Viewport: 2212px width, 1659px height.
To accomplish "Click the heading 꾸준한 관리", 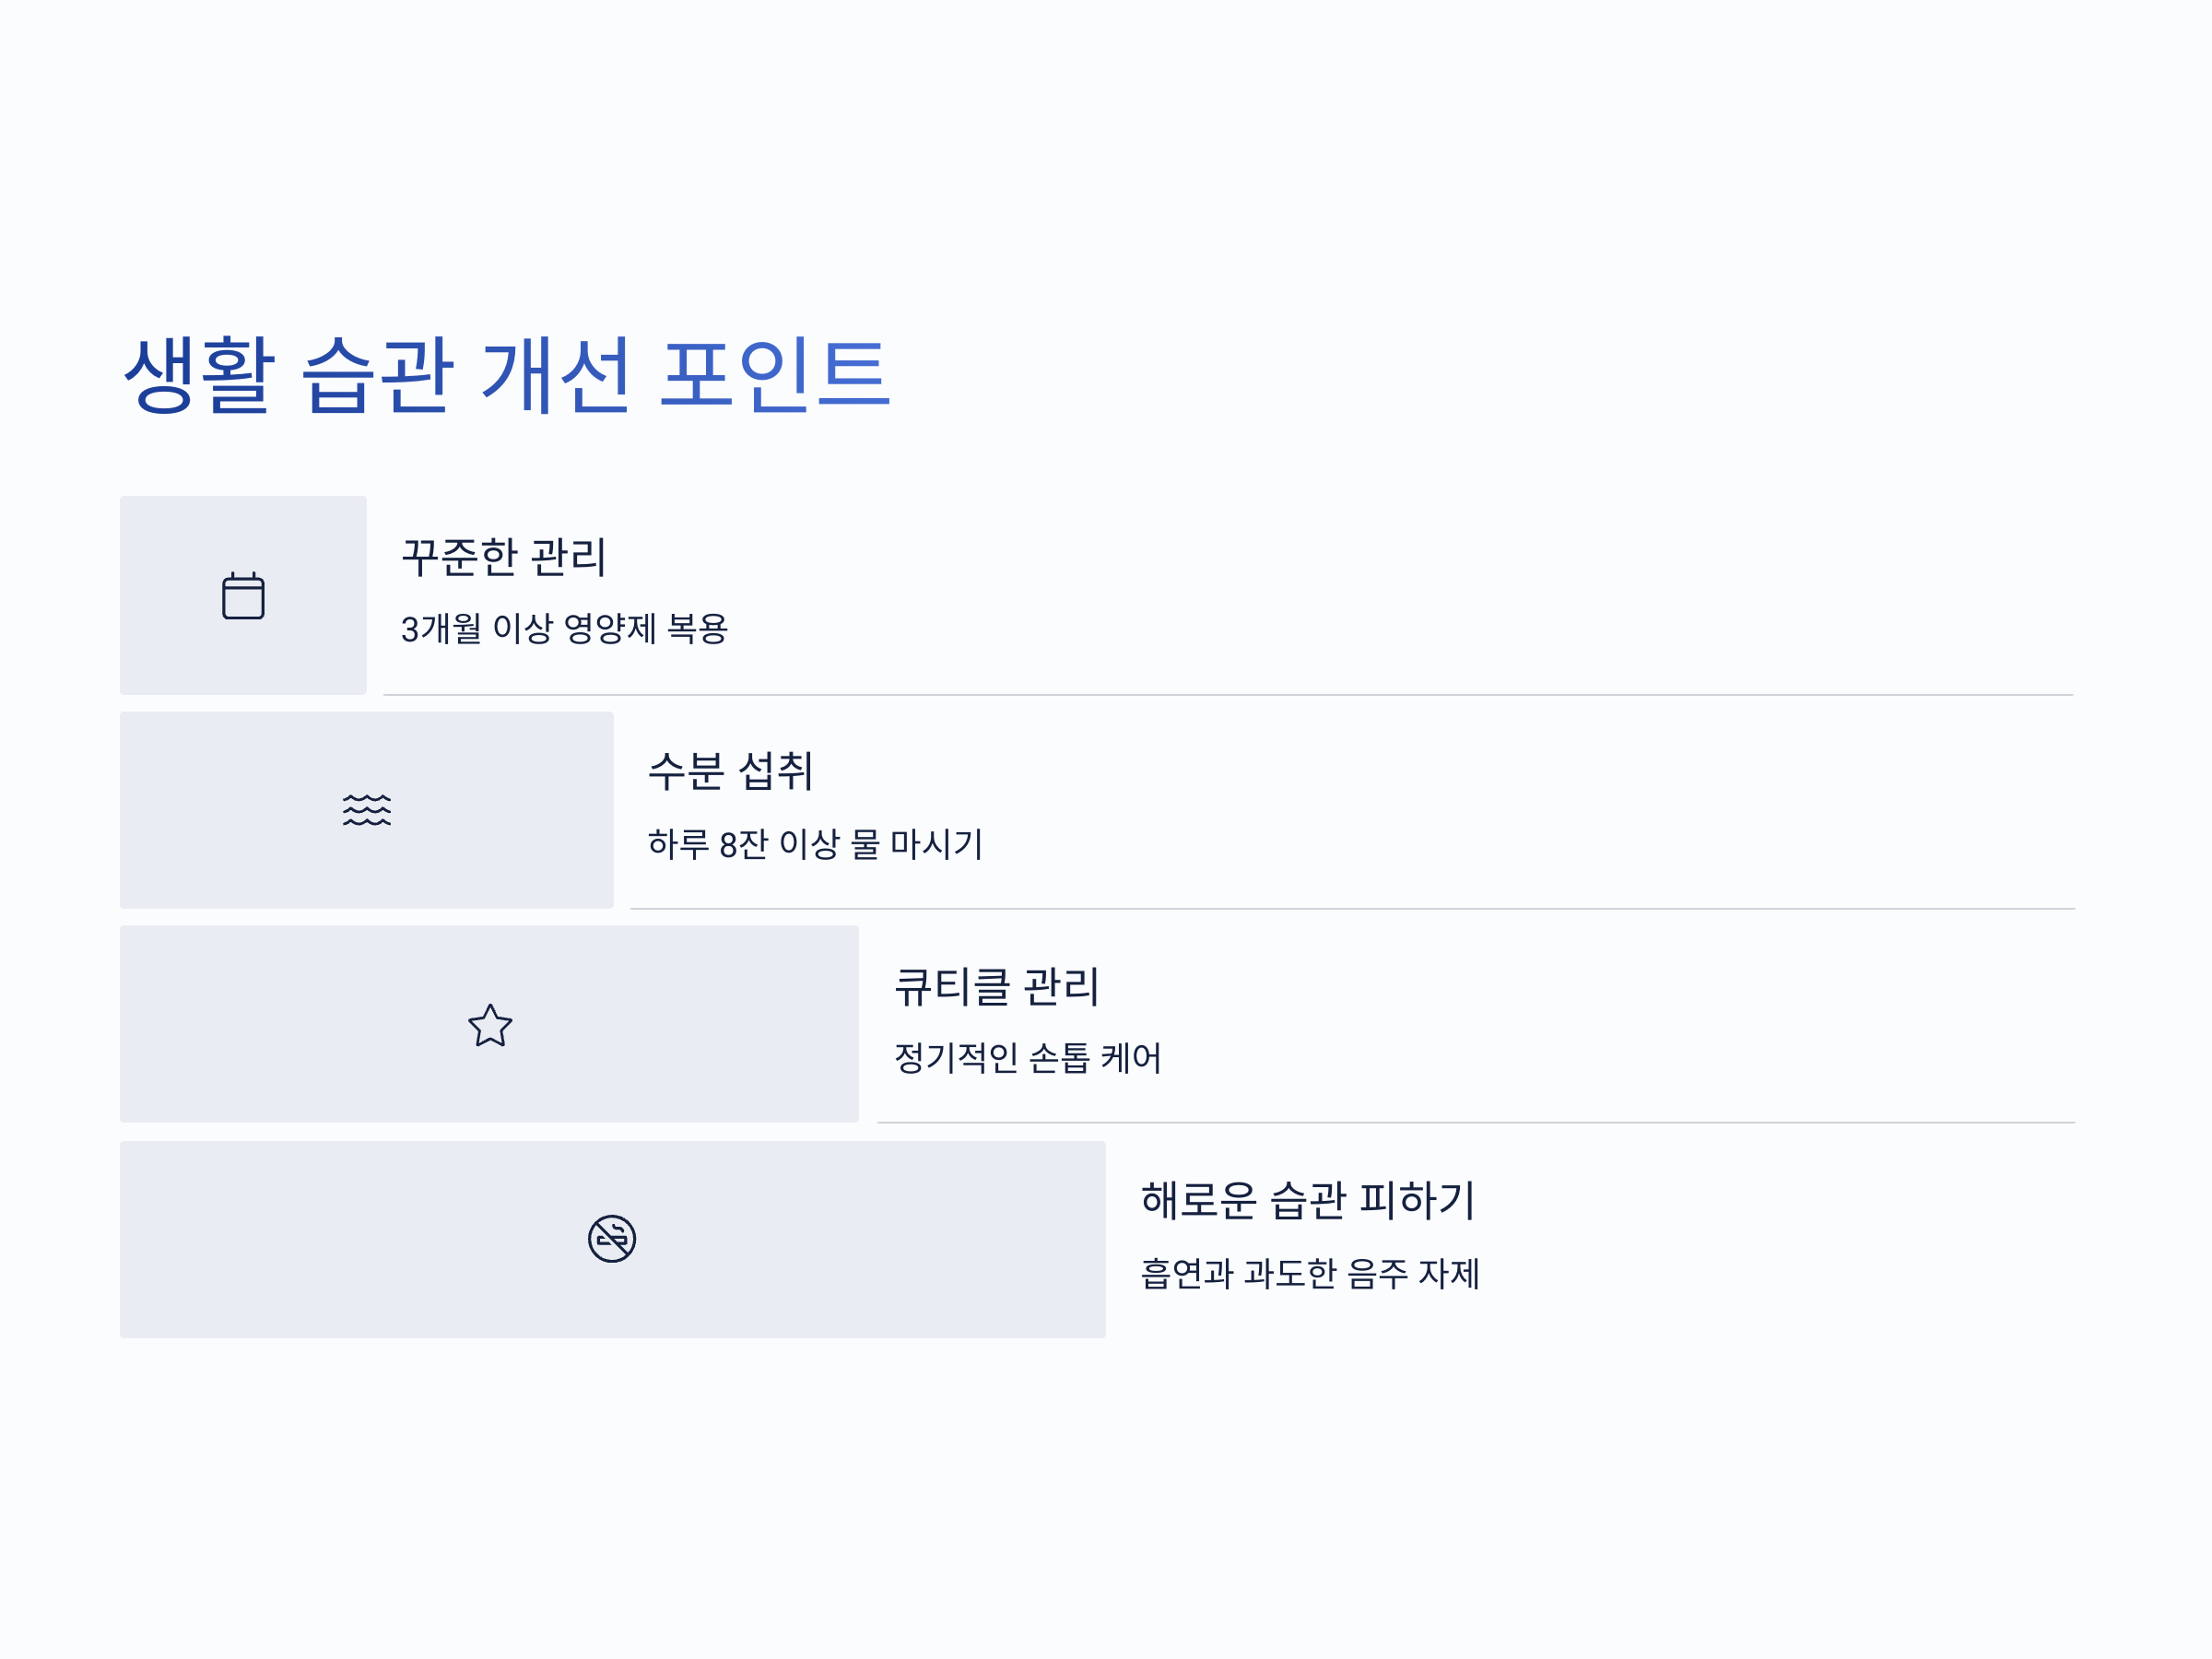I will (503, 557).
